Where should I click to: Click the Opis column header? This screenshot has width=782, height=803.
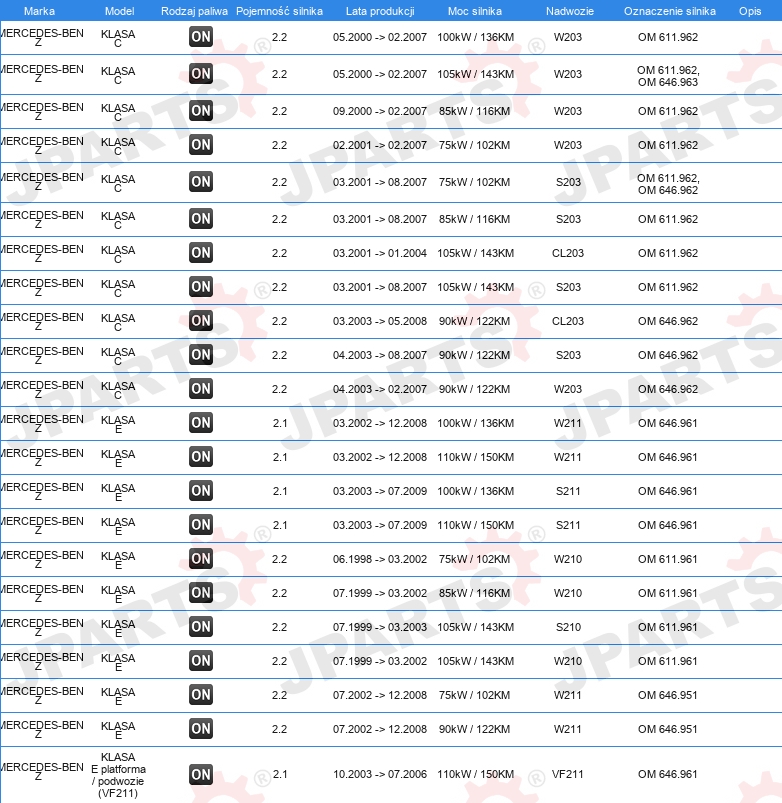tap(750, 11)
